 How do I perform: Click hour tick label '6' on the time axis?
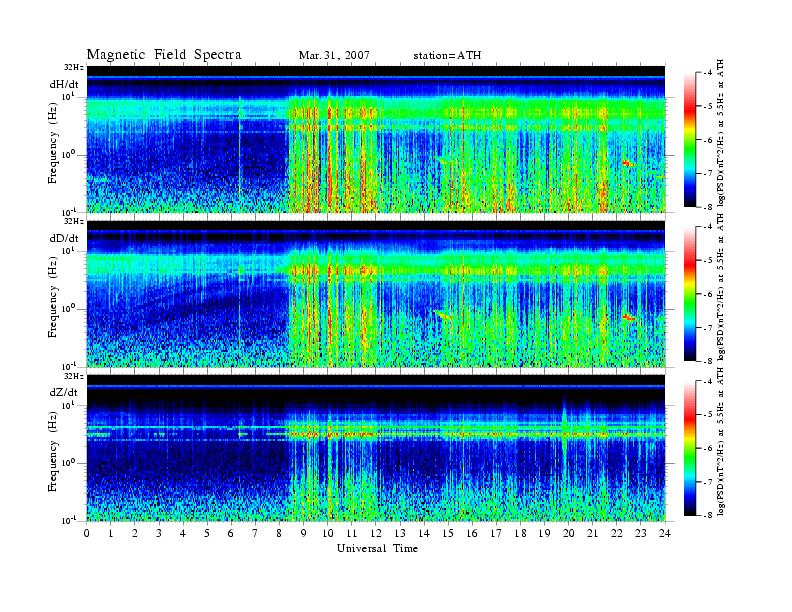pyautogui.click(x=231, y=533)
